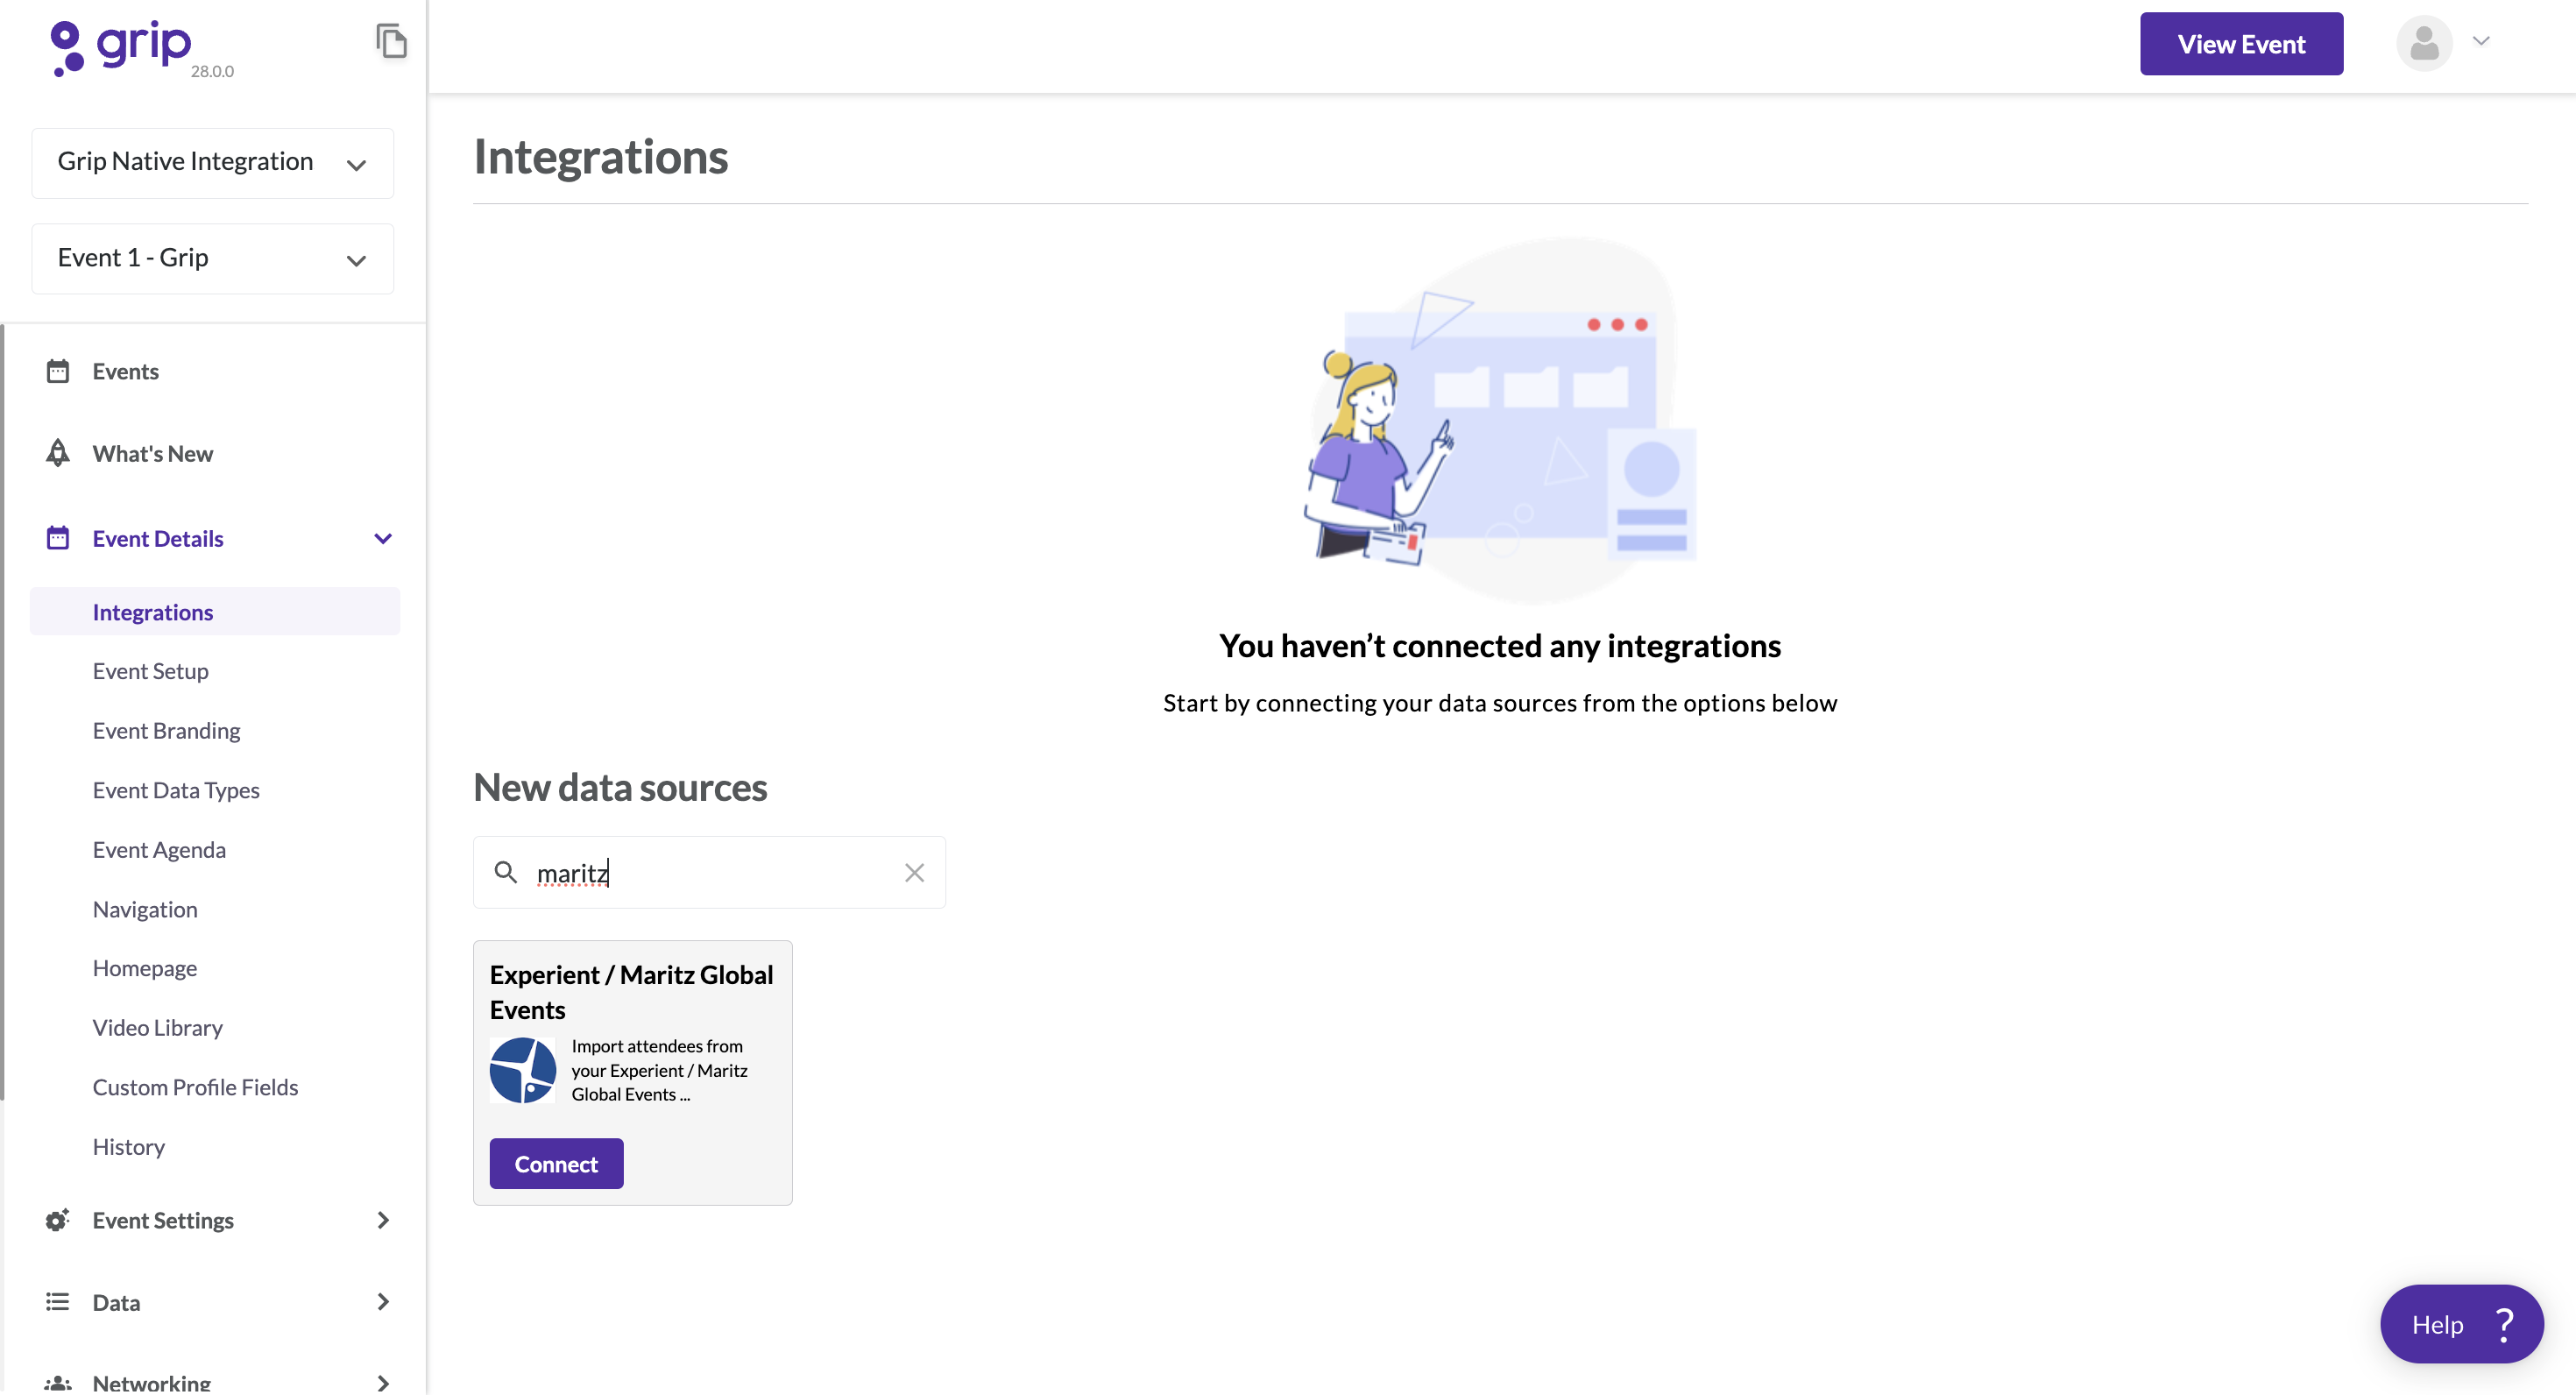The width and height of the screenshot is (2576, 1395).
Task: Open Events in the sidebar
Action: [x=125, y=371]
